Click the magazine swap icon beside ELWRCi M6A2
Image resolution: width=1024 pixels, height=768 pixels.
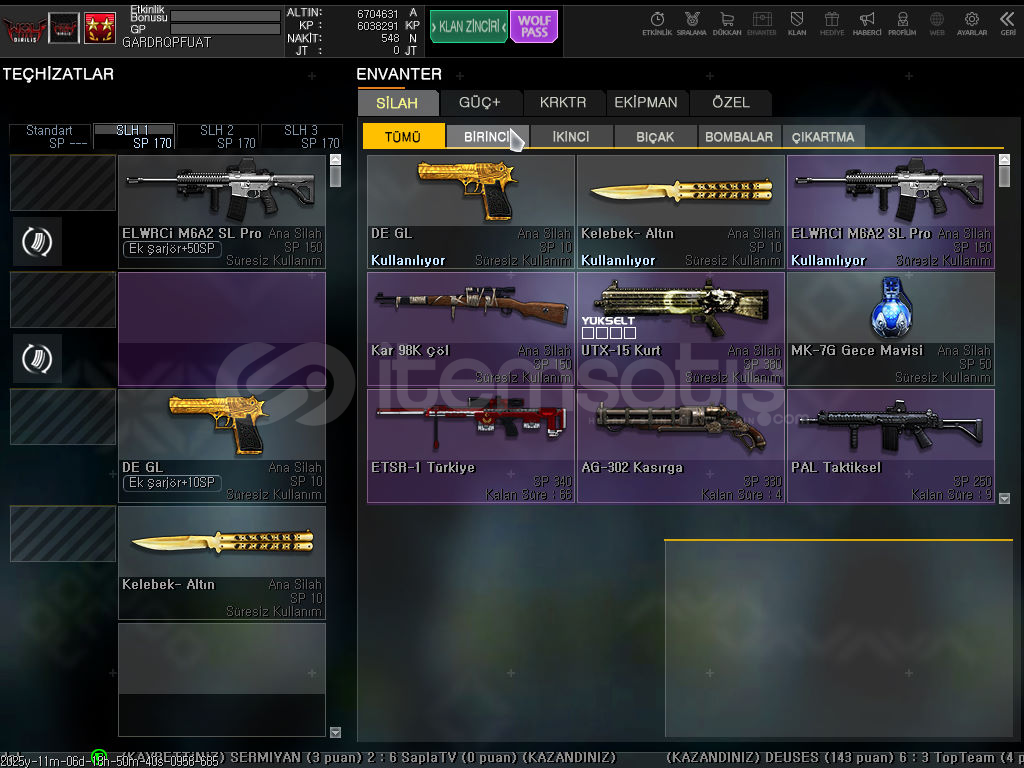tap(37, 241)
